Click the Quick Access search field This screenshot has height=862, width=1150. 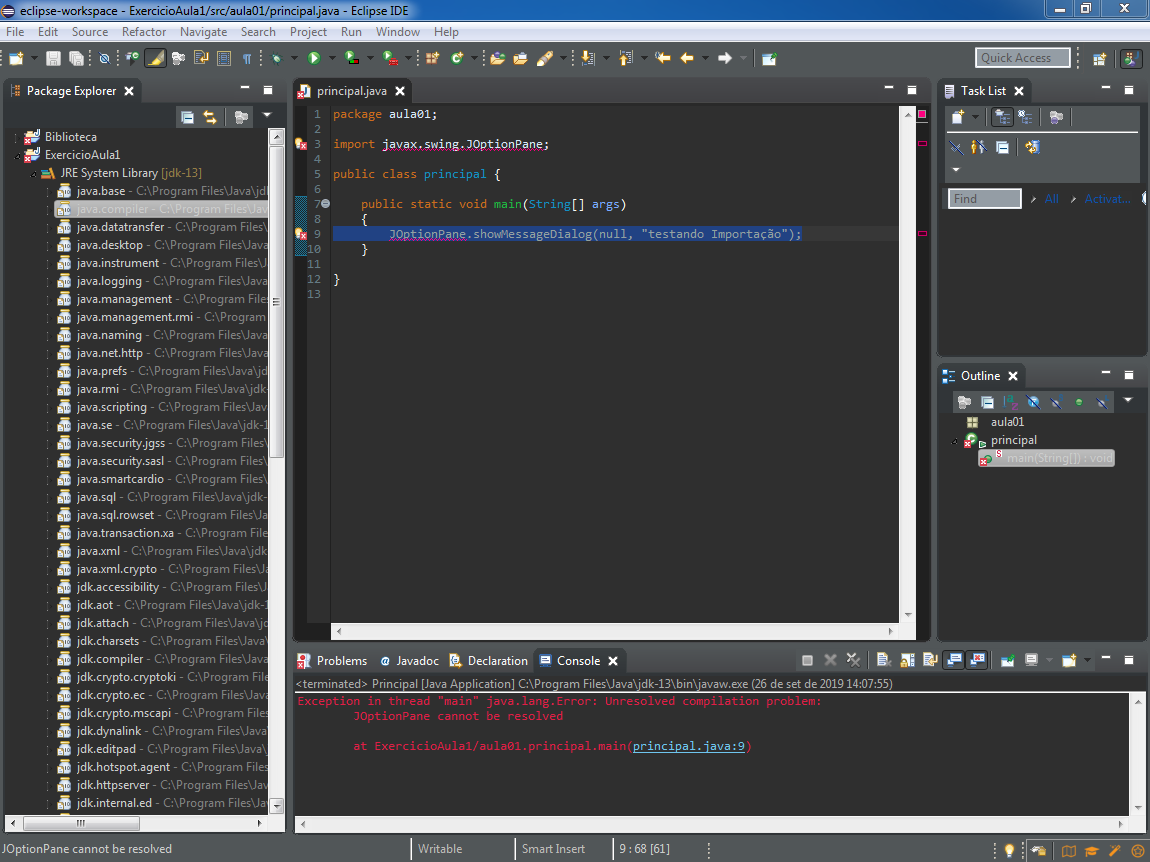[x=1022, y=58]
